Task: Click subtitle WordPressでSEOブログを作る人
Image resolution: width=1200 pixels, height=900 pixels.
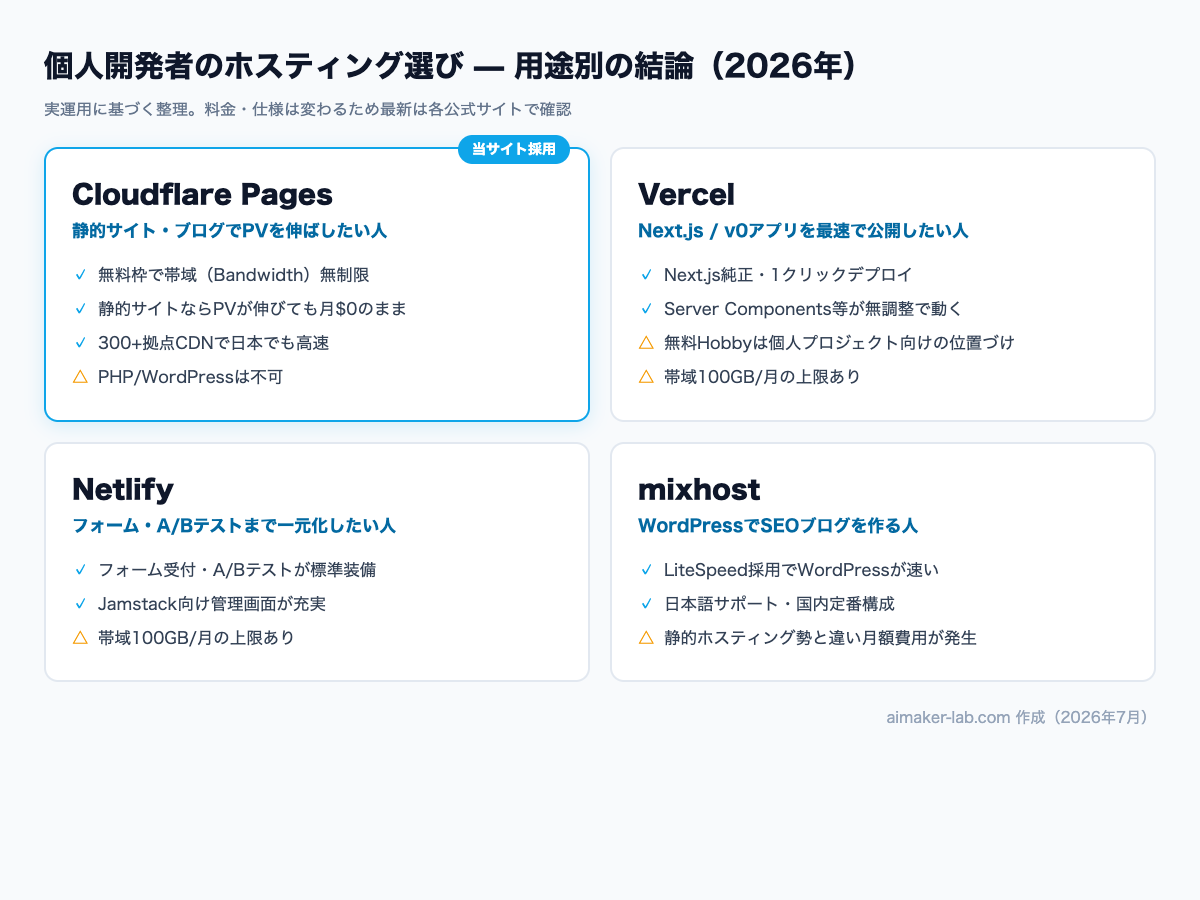Action: [778, 526]
